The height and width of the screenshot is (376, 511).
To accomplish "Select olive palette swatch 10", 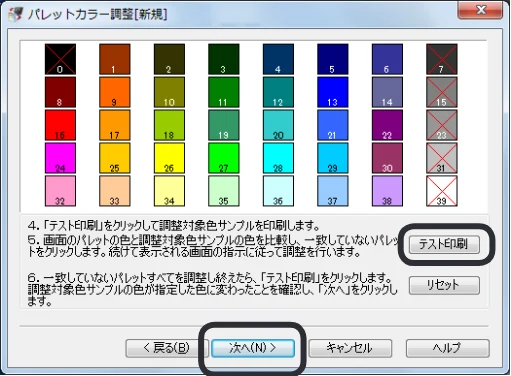I will (x=169, y=92).
